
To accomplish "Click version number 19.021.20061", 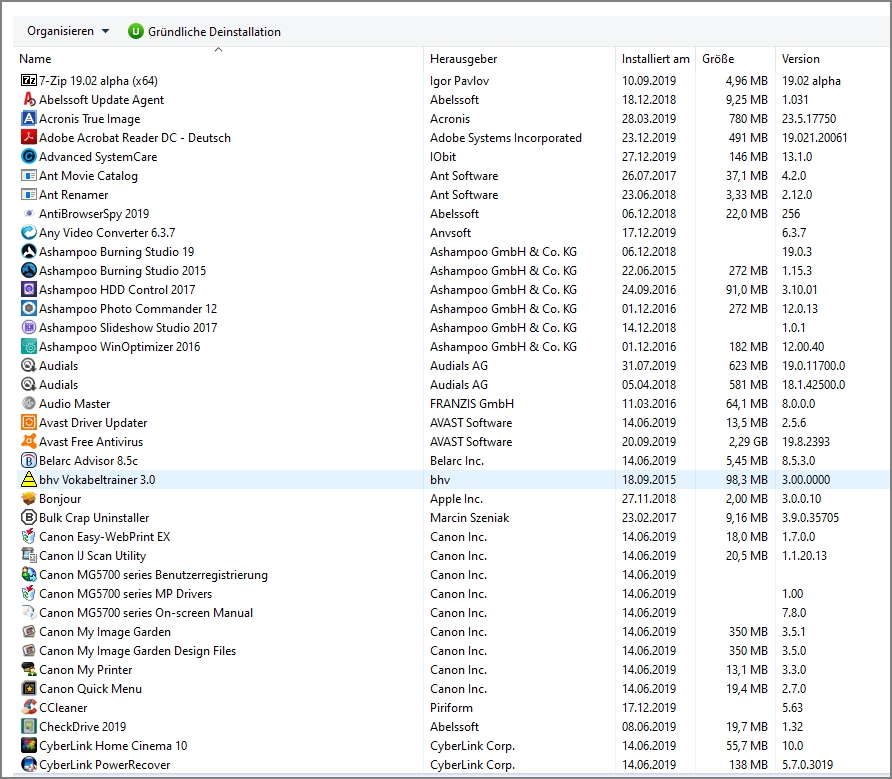I will click(814, 138).
